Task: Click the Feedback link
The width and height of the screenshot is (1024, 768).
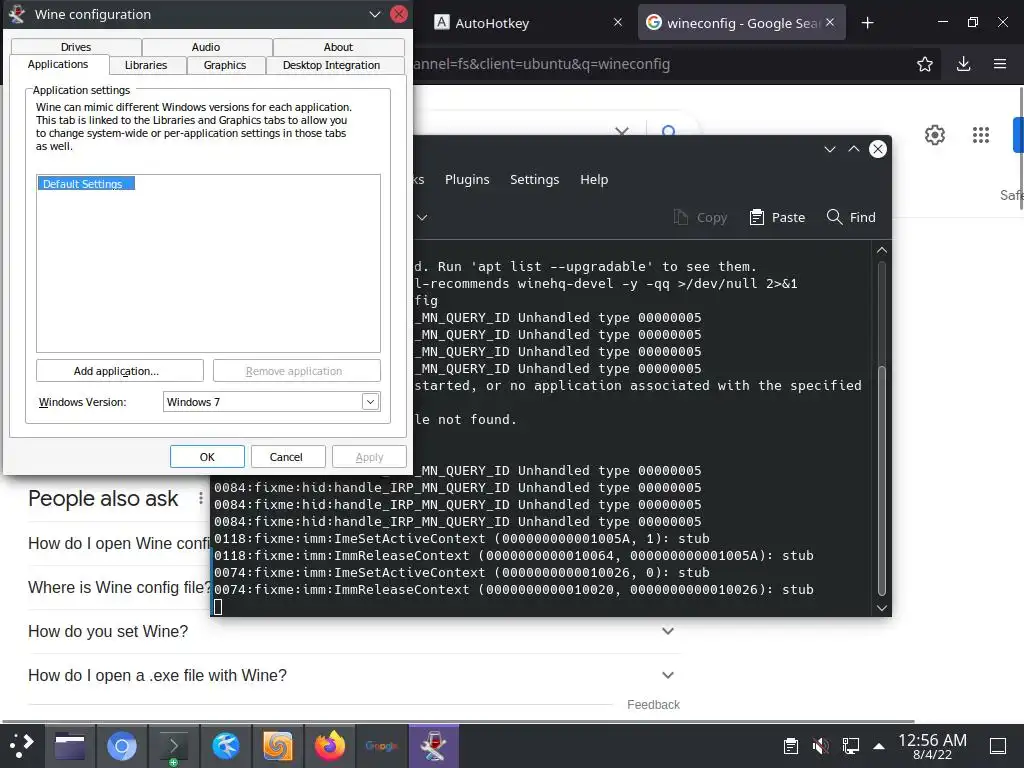Action: [653, 705]
